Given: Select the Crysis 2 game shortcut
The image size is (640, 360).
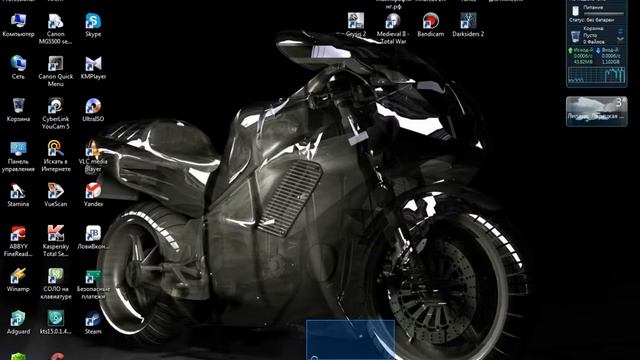Looking at the screenshot, I should click(356, 25).
